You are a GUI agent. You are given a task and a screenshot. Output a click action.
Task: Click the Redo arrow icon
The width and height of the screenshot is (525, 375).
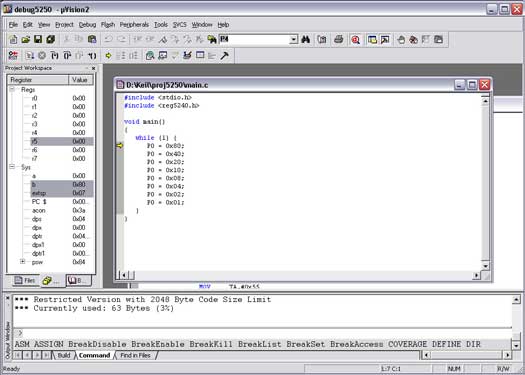tap(121, 40)
